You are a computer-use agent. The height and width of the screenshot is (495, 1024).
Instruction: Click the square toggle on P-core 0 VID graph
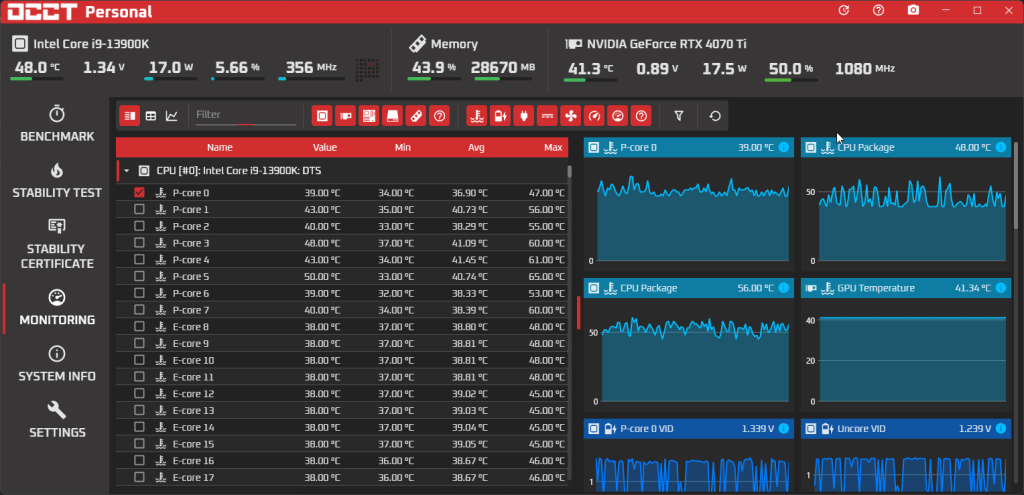(594, 429)
